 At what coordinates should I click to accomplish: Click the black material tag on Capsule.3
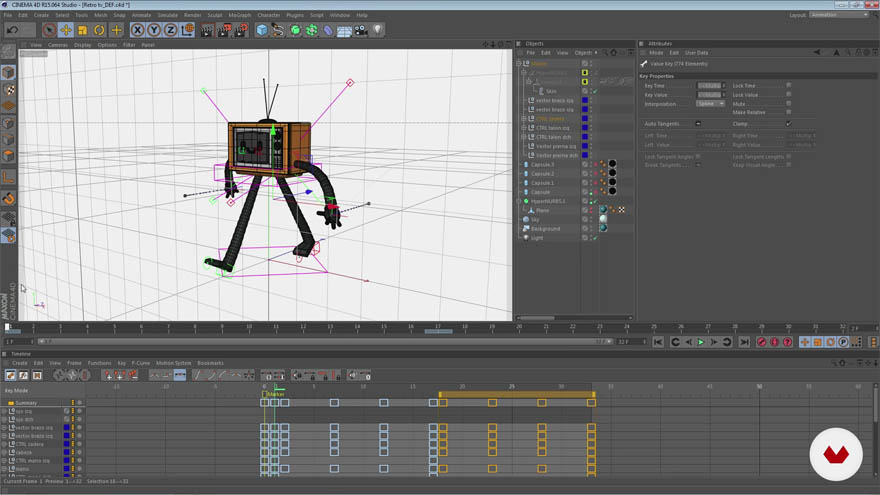point(612,164)
